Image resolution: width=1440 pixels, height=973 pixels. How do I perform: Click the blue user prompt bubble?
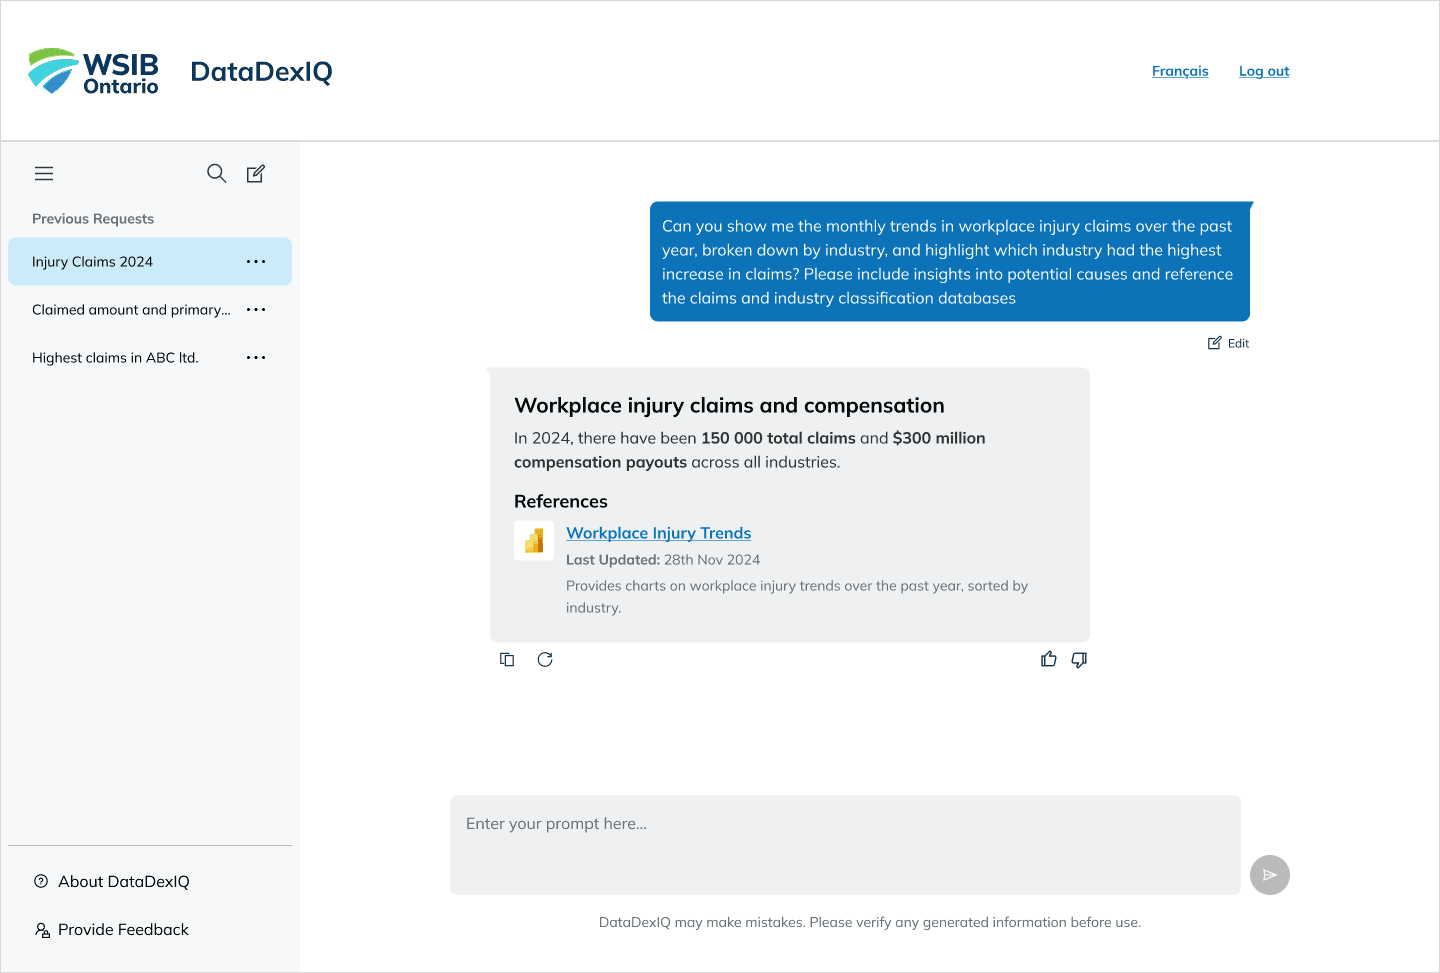(x=950, y=262)
